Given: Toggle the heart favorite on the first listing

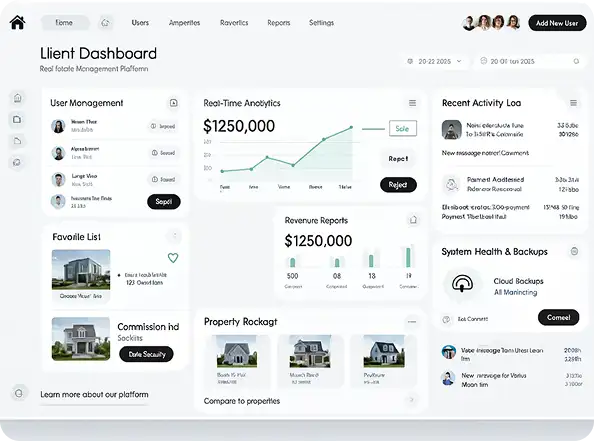Looking at the screenshot, I should pos(173,258).
